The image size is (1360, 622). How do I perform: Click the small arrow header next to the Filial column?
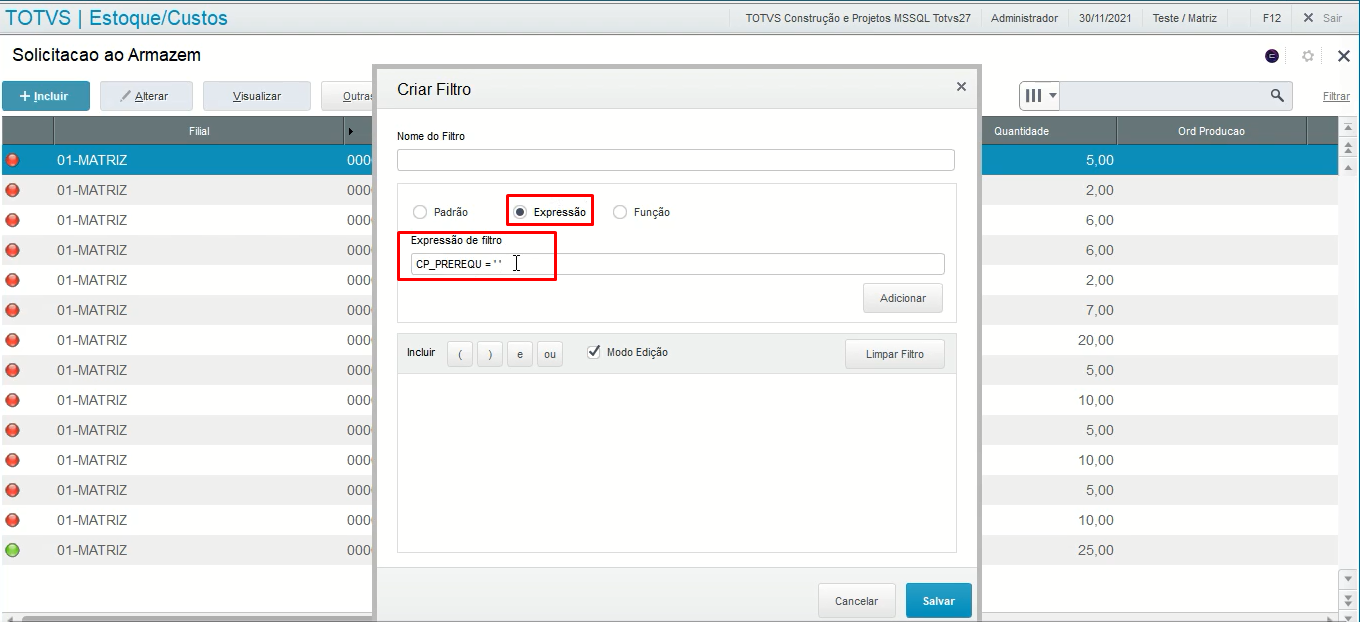click(351, 131)
